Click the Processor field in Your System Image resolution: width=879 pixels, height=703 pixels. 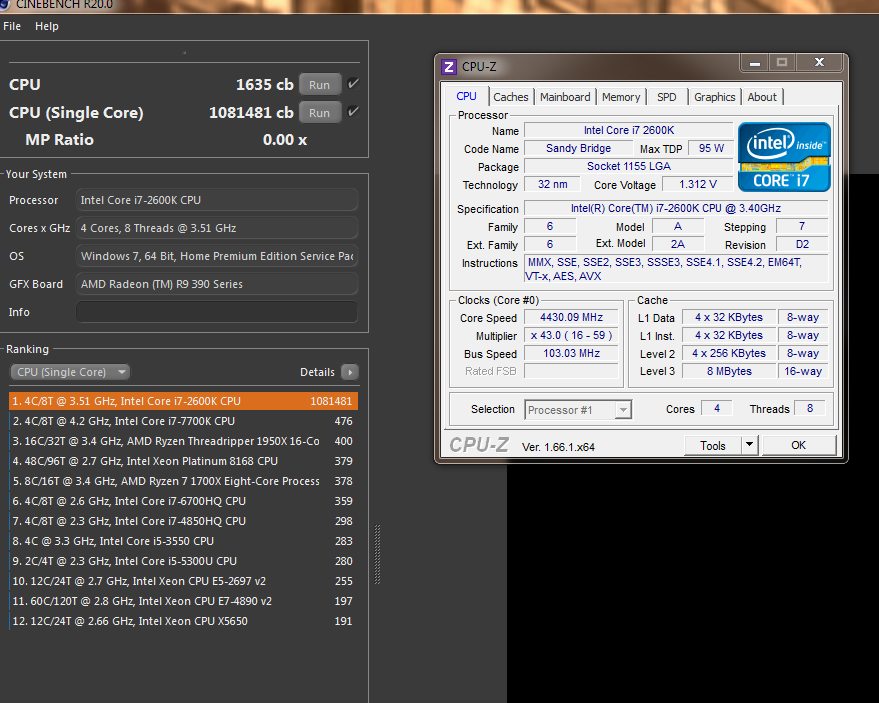tap(217, 200)
